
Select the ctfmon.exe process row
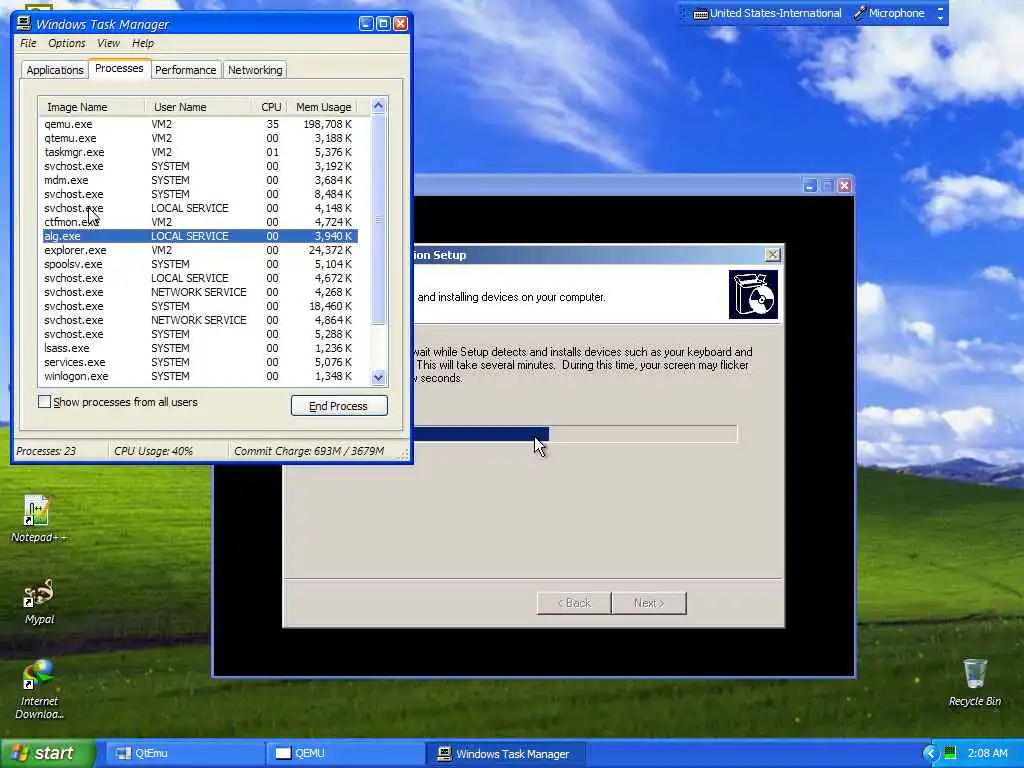pos(199,222)
